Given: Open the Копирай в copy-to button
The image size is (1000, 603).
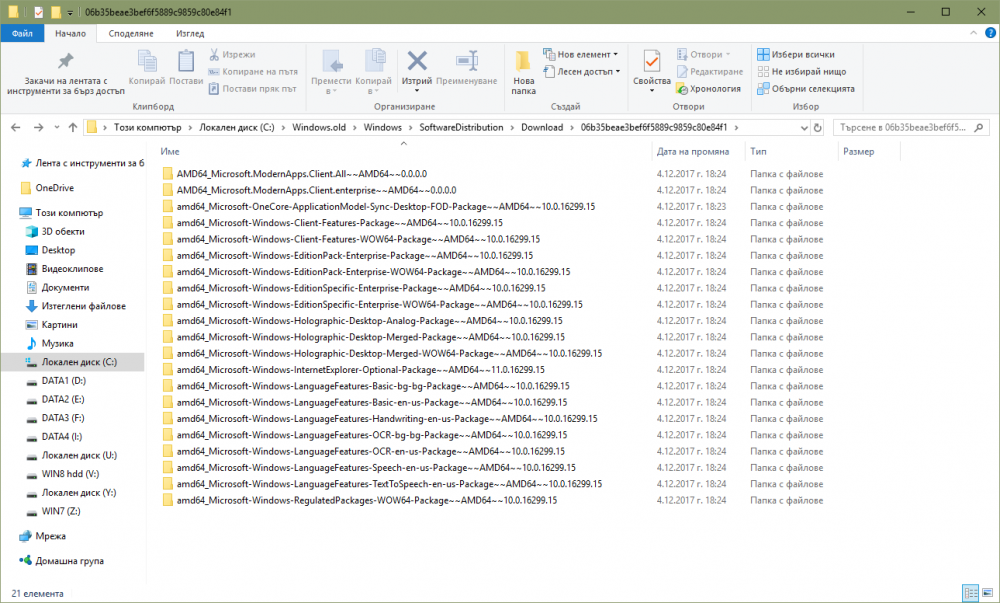Looking at the screenshot, I should pos(373,72).
